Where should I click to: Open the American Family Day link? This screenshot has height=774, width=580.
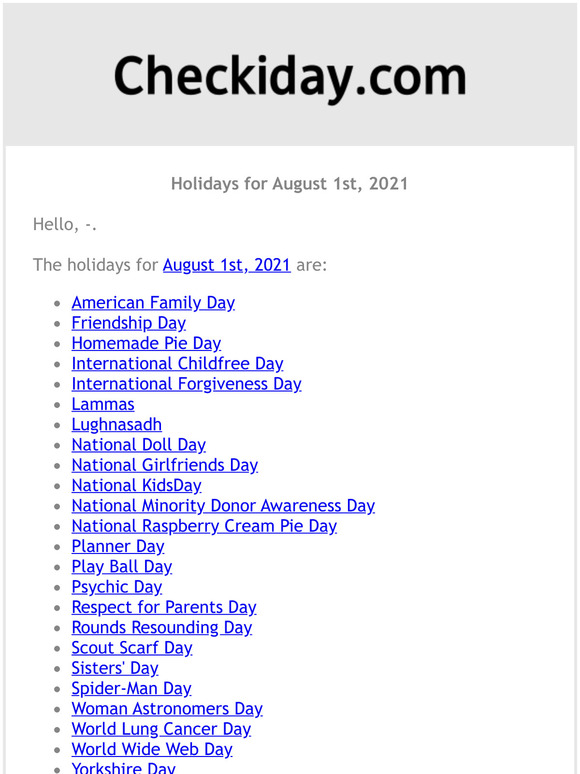[153, 303]
